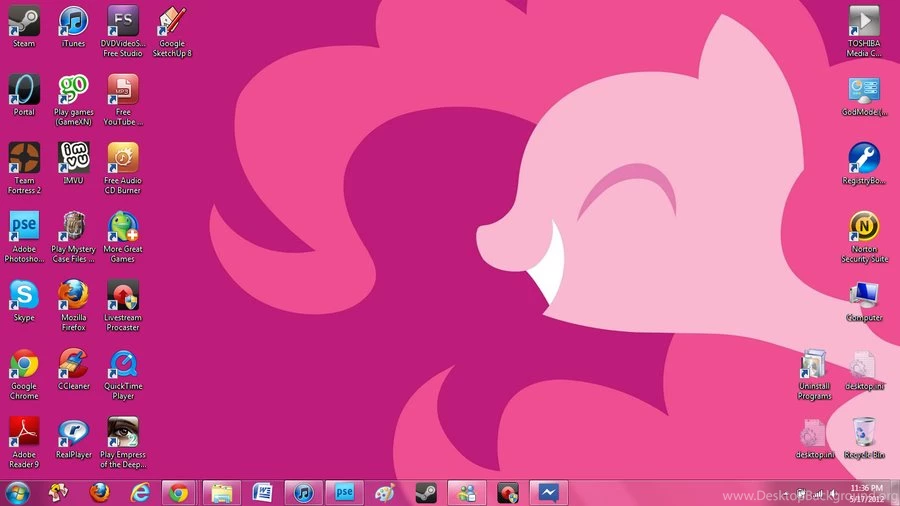Launch CCleaner desktop shortcut
Screen dimensions: 900x506
[x=73, y=365]
